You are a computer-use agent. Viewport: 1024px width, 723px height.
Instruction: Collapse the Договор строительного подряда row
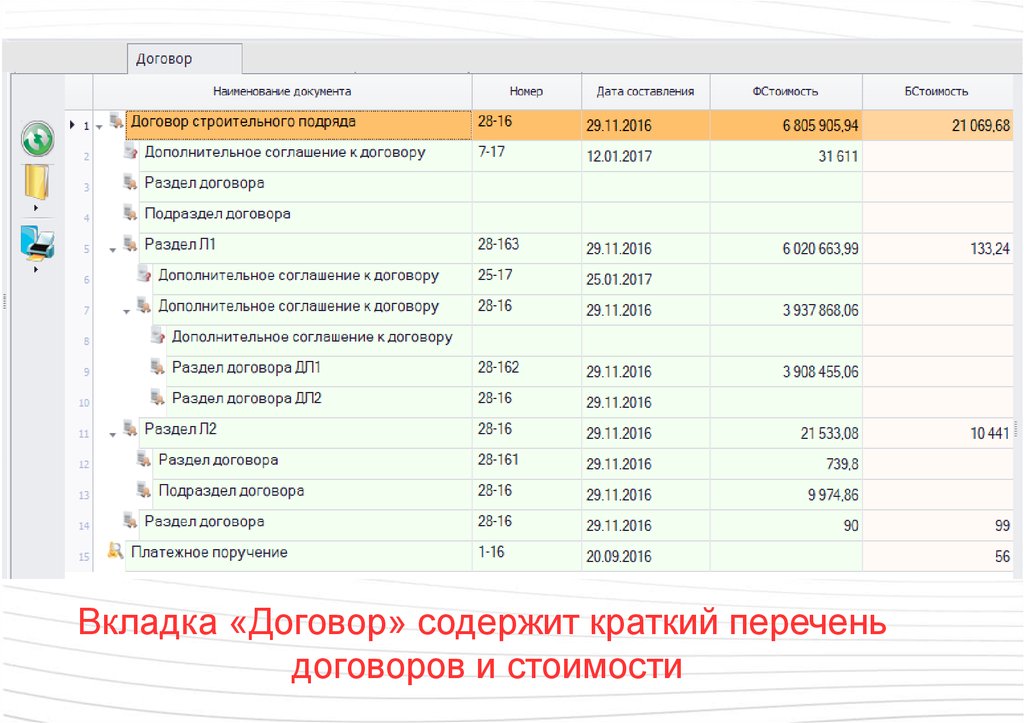point(99,127)
